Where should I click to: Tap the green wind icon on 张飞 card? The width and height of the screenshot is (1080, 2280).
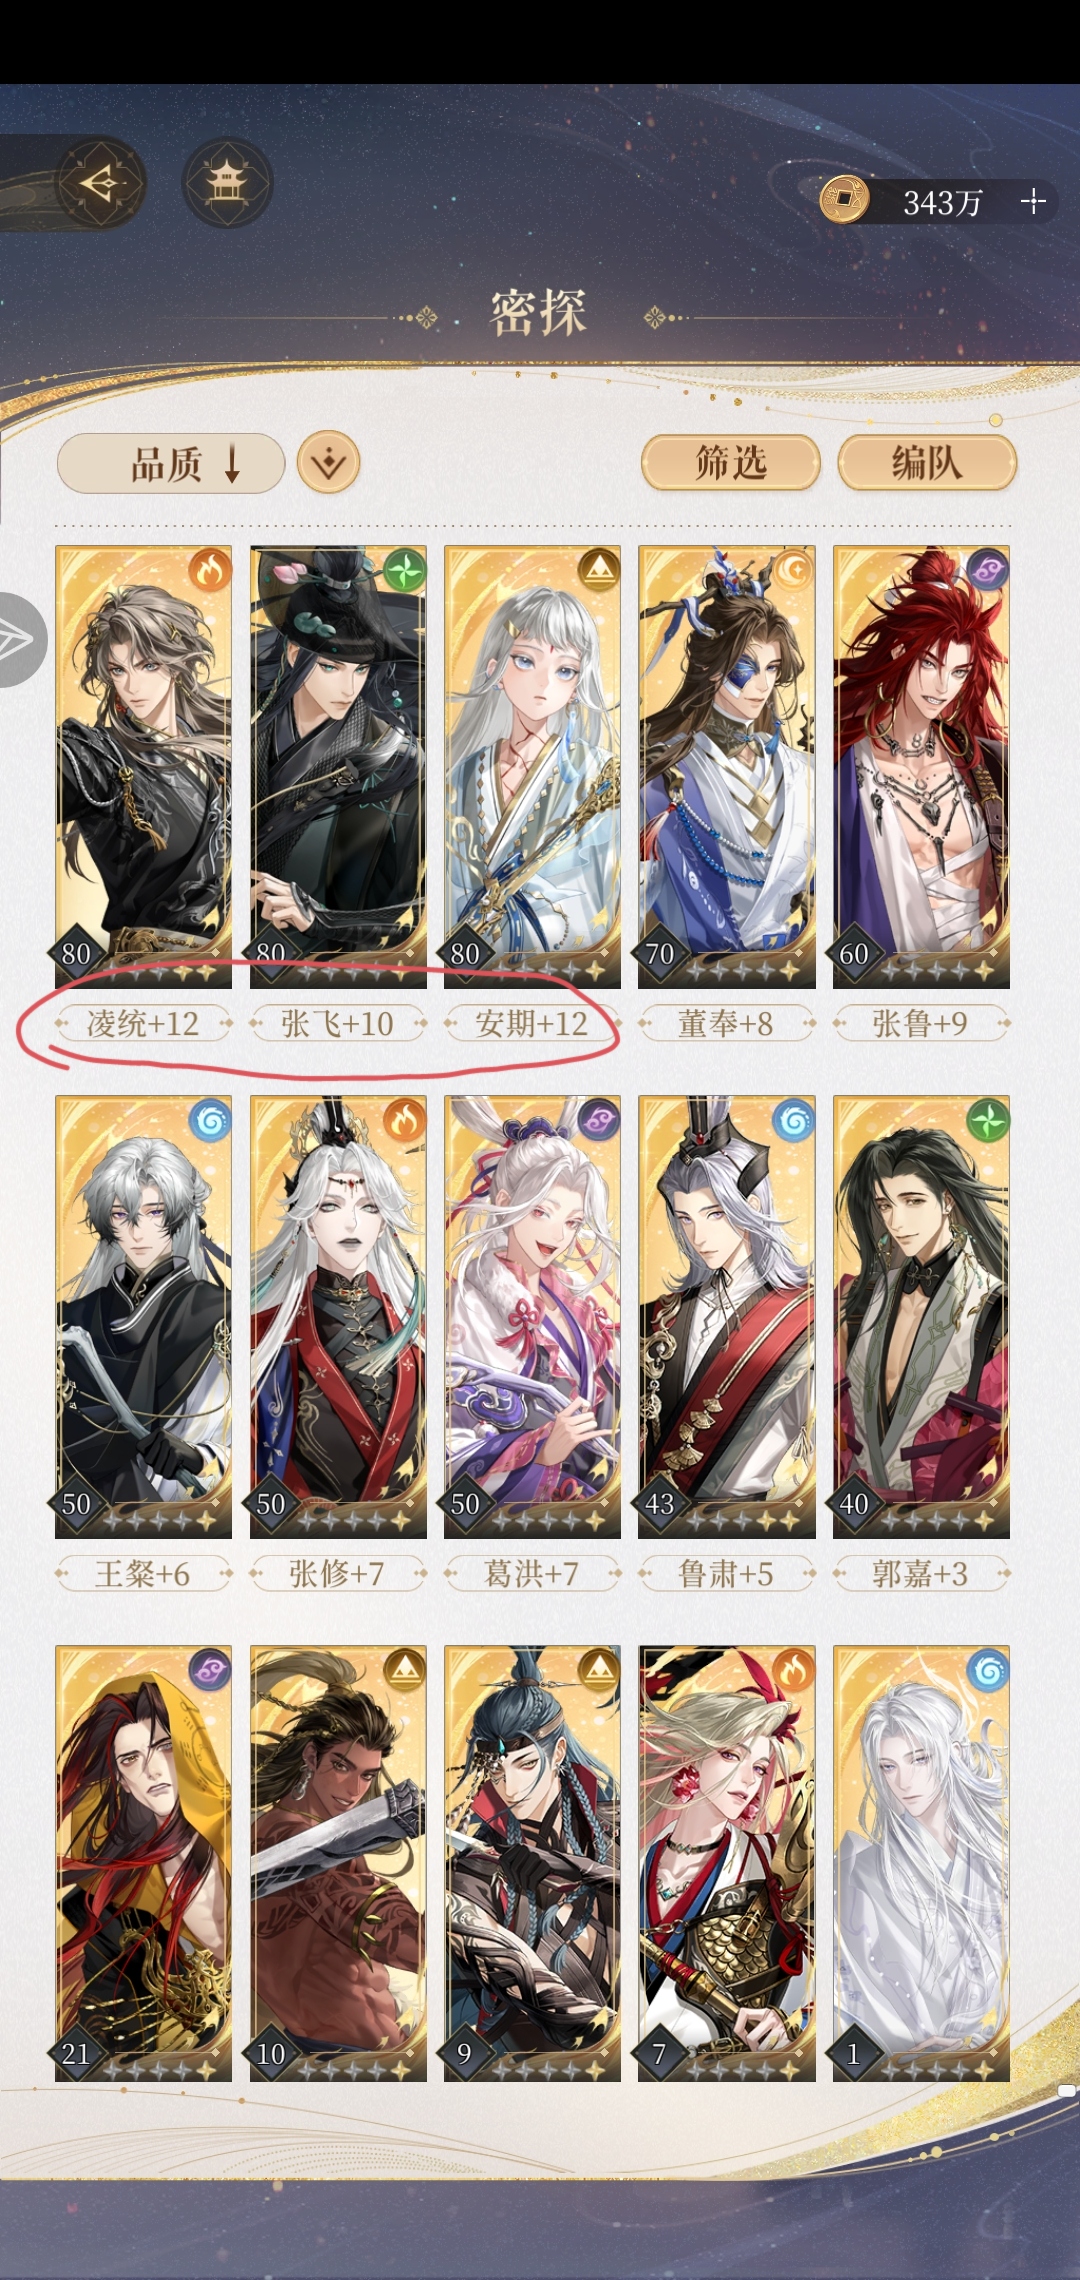(x=405, y=570)
